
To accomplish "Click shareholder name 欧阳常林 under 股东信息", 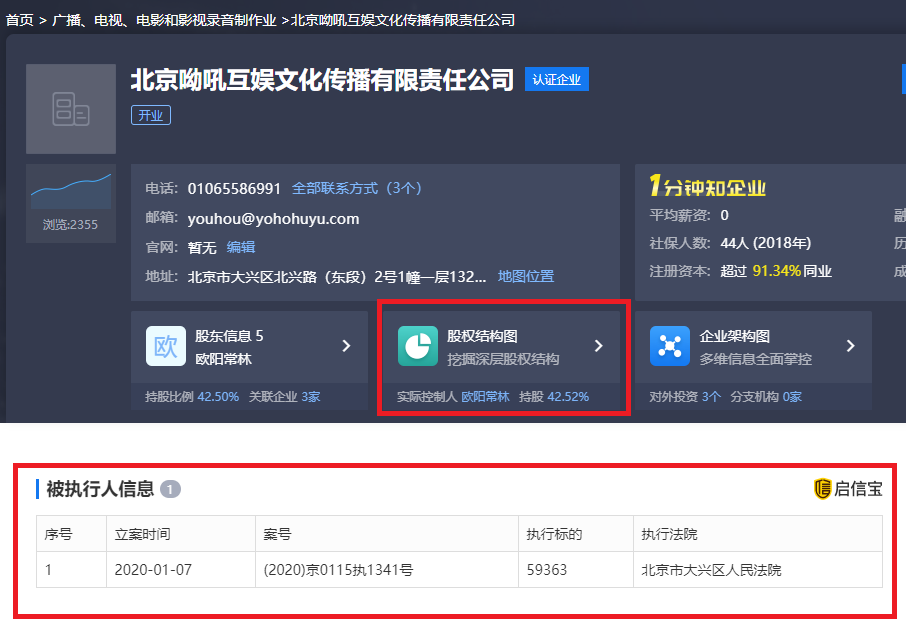I will point(223,359).
